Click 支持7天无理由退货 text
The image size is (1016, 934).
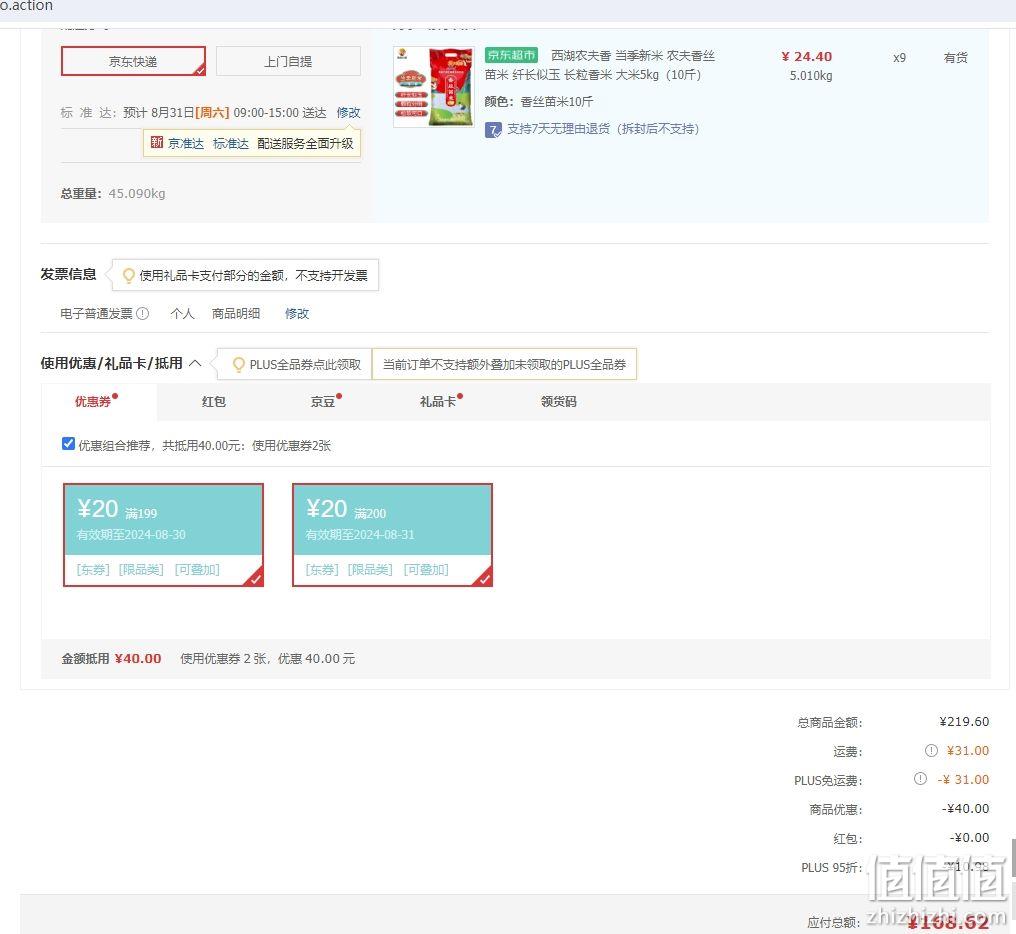click(x=603, y=129)
